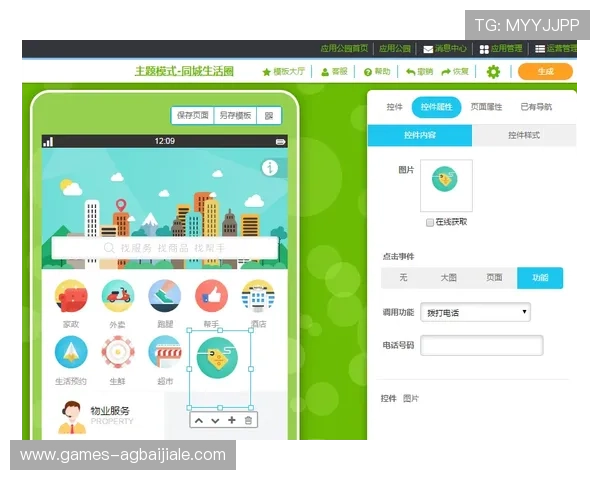Click the 恢复 redo arrow
The image size is (600, 480).
click(x=455, y=72)
